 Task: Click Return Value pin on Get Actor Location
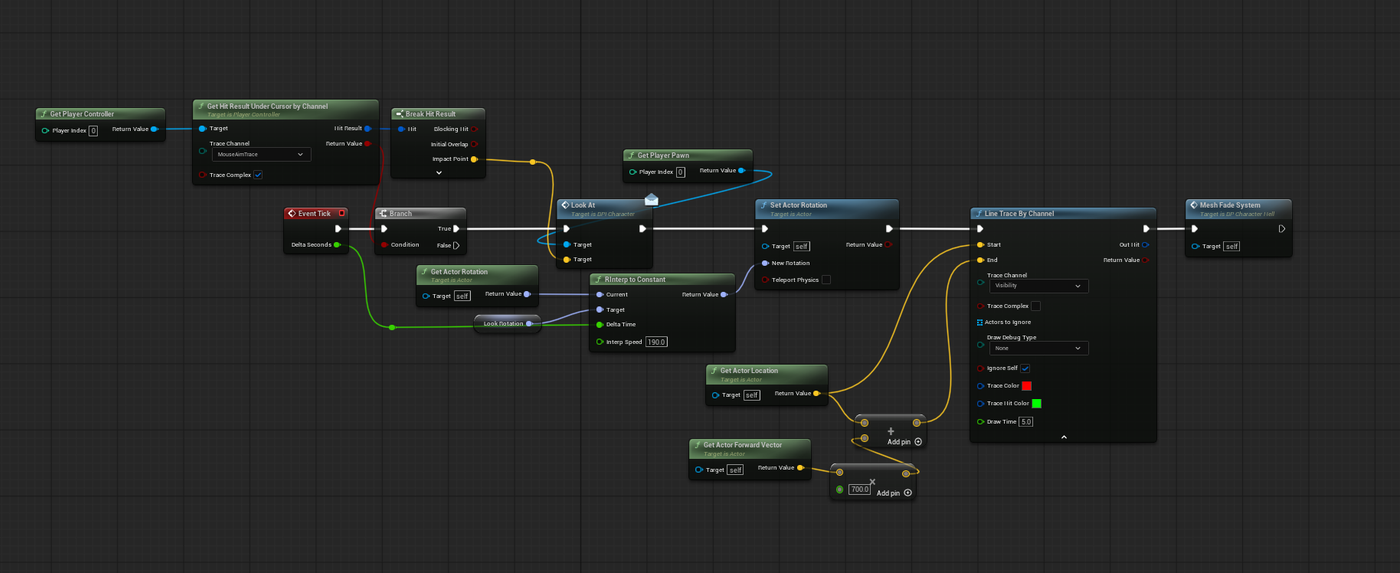pos(817,393)
